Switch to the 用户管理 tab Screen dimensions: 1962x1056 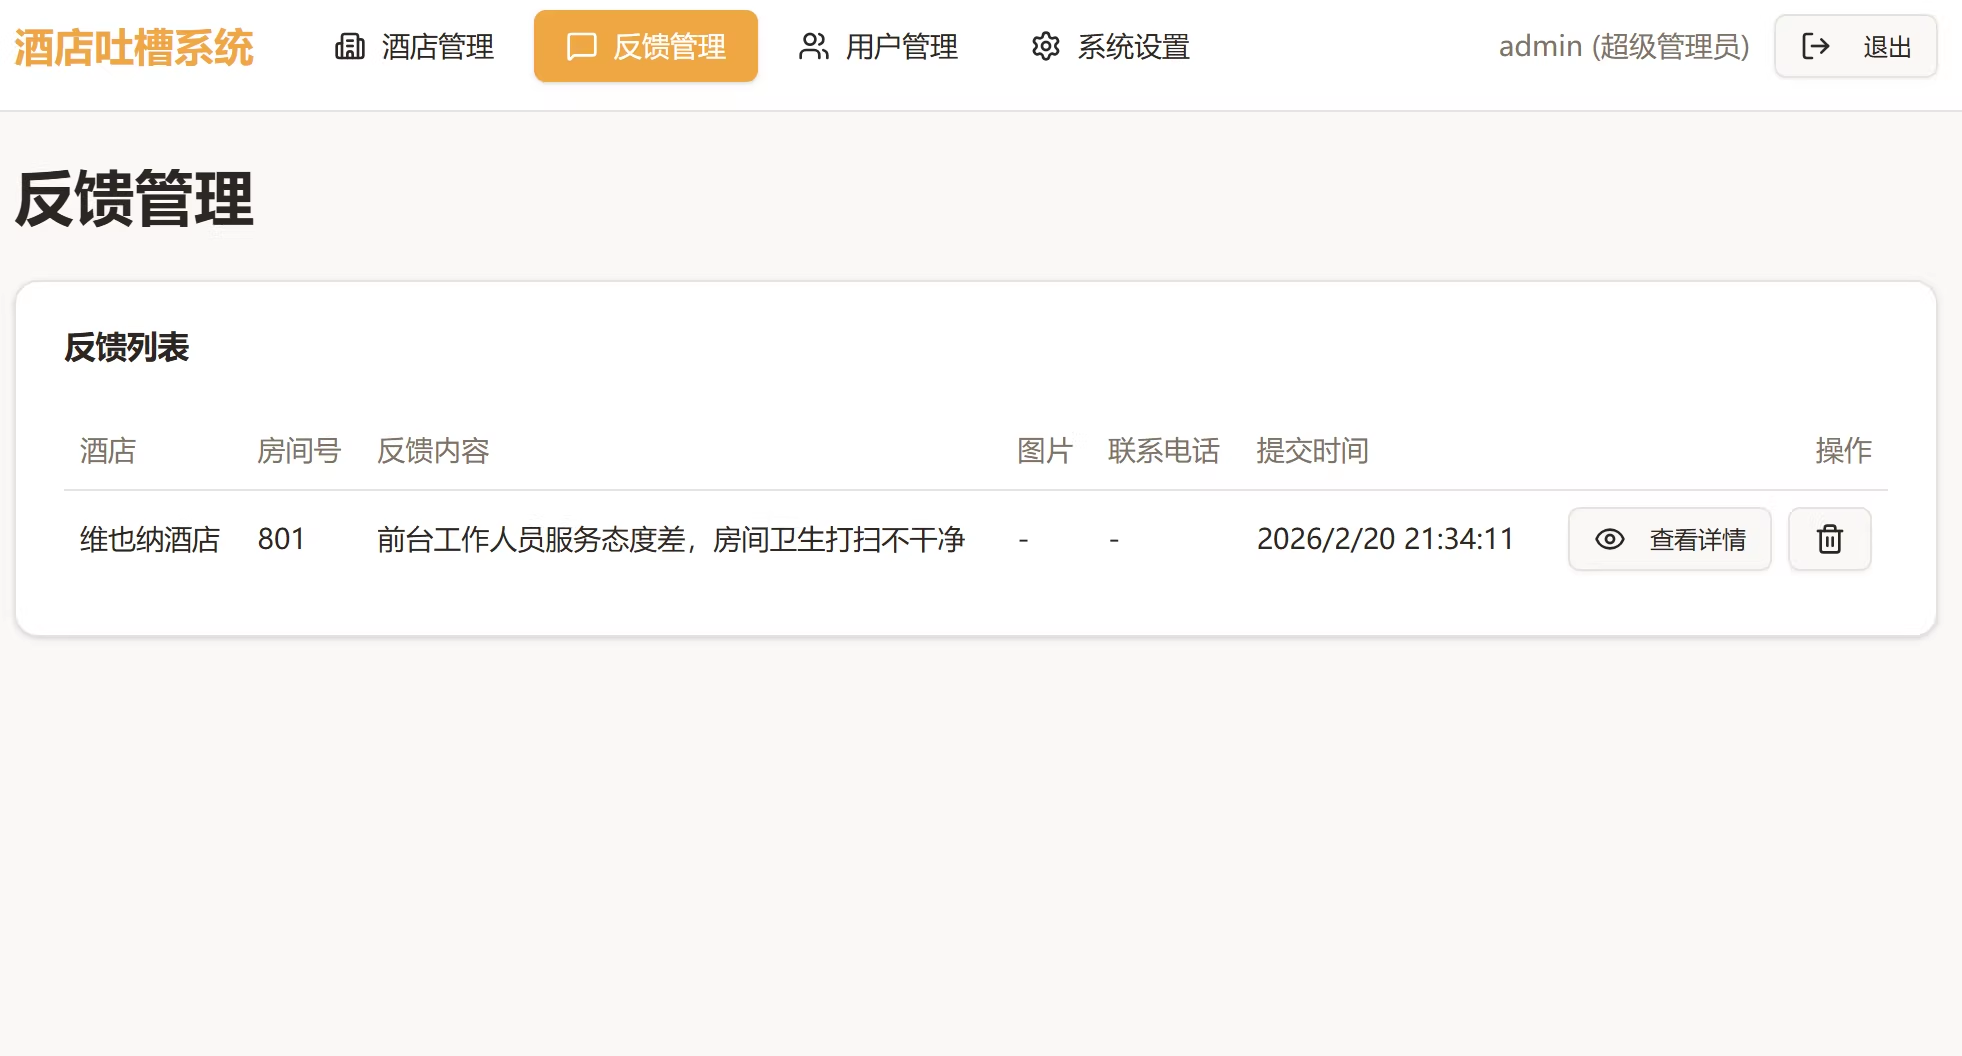pos(901,47)
